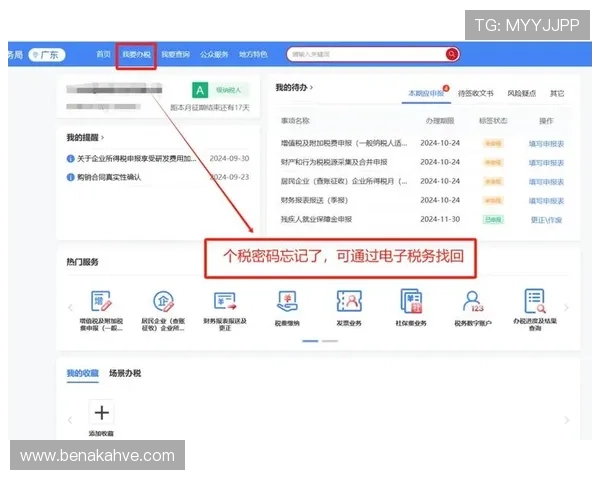Screen dimensions: 600x480
Task: Click 填写申报表 for 居民企业企业所得税 row
Action: tap(546, 182)
